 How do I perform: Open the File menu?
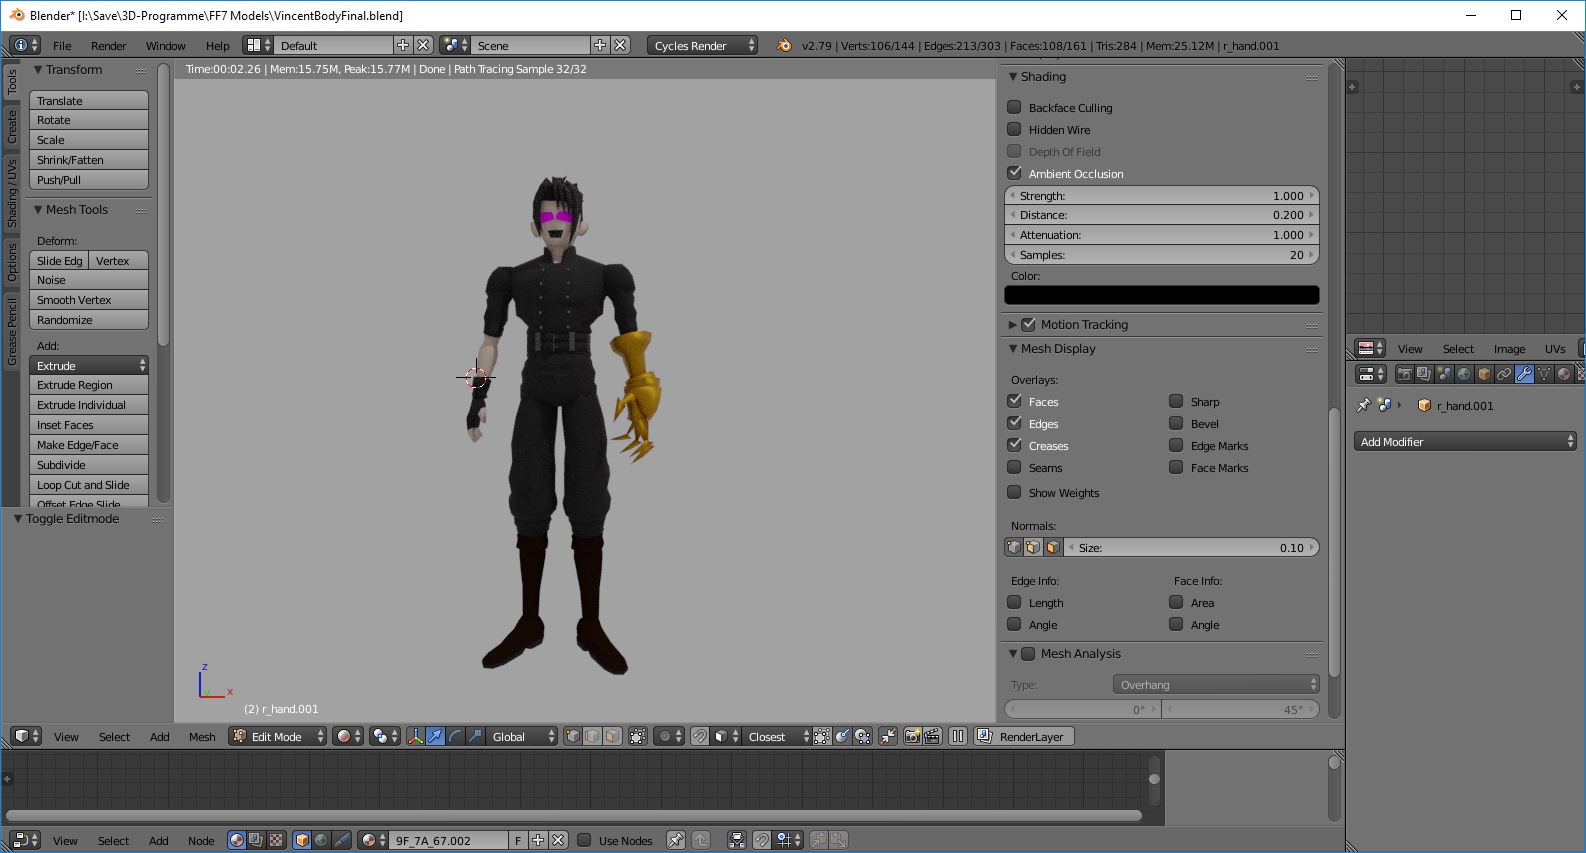(62, 45)
